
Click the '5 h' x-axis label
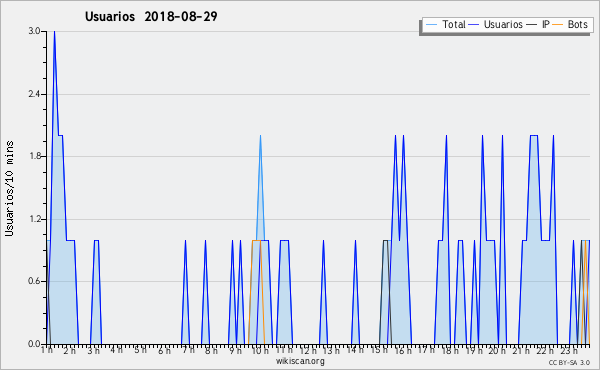140,350
